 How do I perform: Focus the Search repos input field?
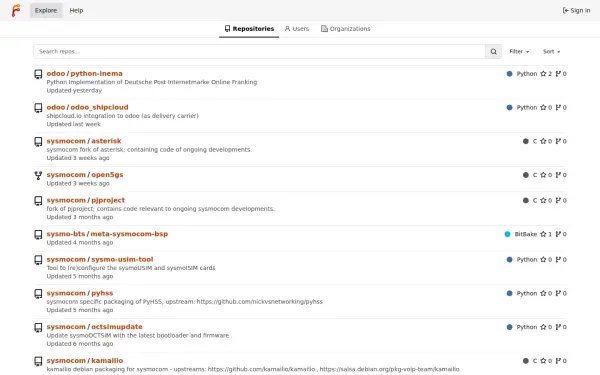[x=259, y=51]
